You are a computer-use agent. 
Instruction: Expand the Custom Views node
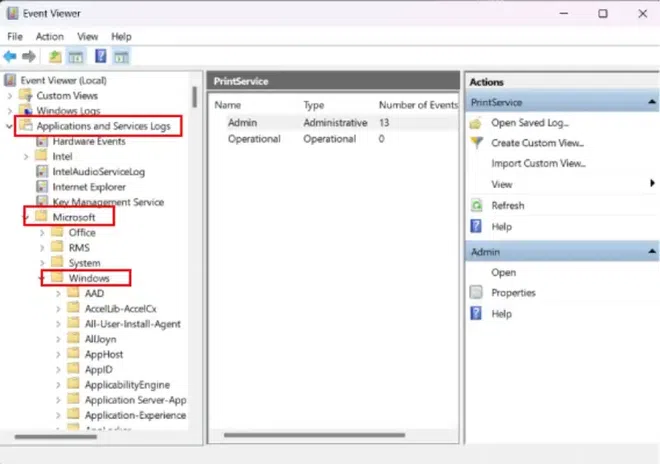[x=10, y=96]
